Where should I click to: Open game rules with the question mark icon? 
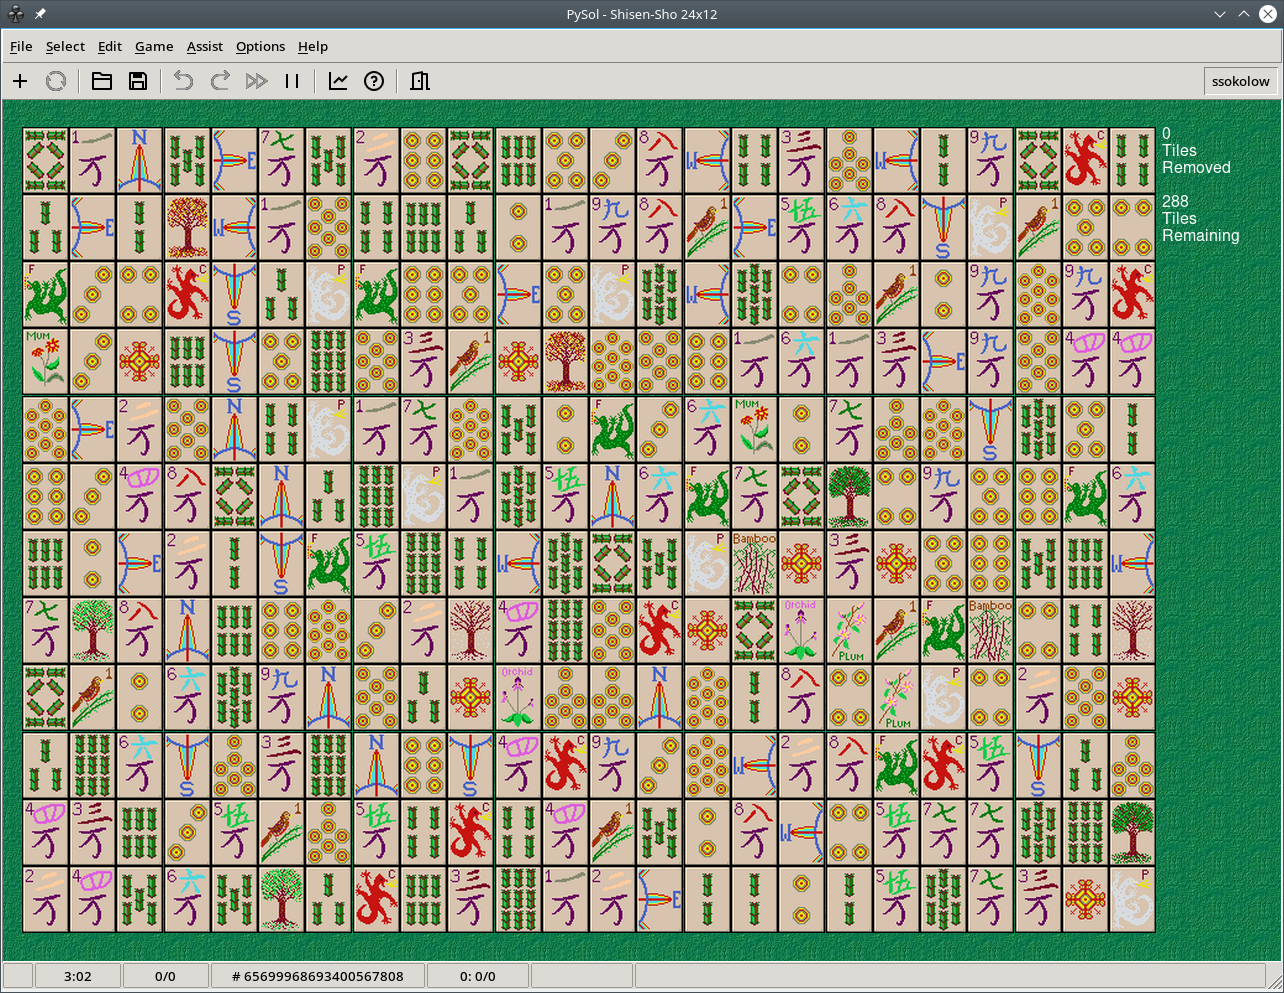click(x=374, y=81)
